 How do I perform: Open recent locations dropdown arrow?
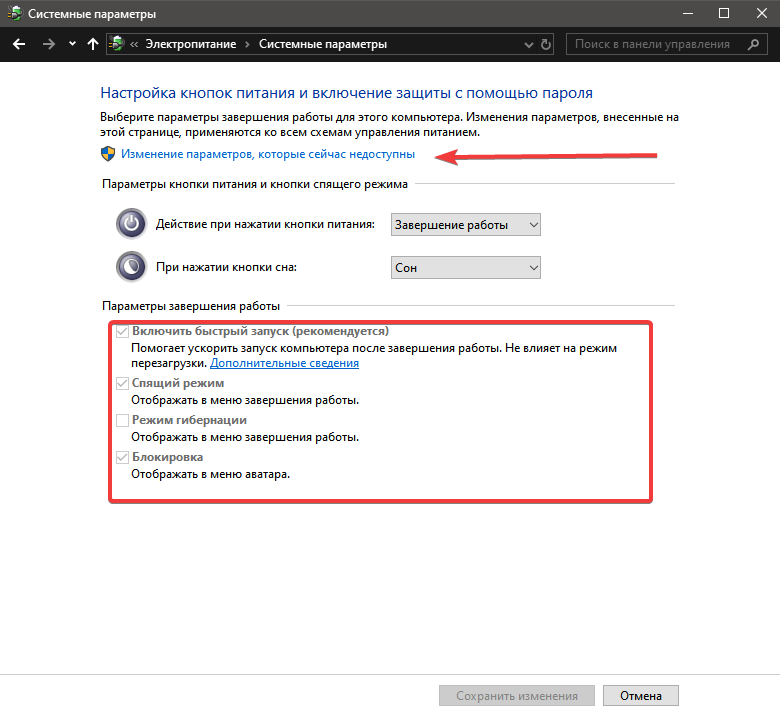tap(73, 44)
